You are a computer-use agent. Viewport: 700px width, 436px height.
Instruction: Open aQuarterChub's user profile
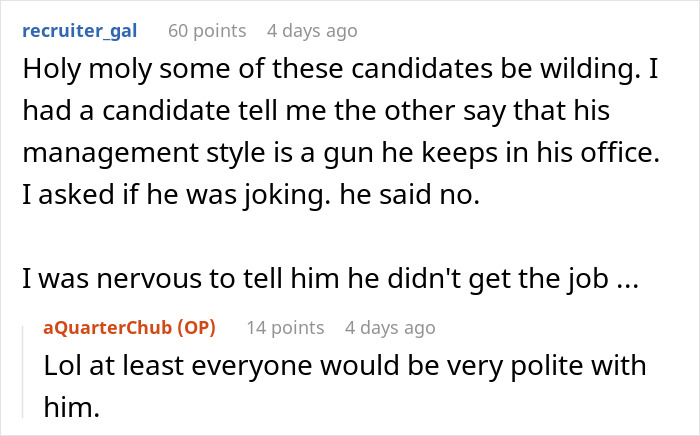coord(108,328)
